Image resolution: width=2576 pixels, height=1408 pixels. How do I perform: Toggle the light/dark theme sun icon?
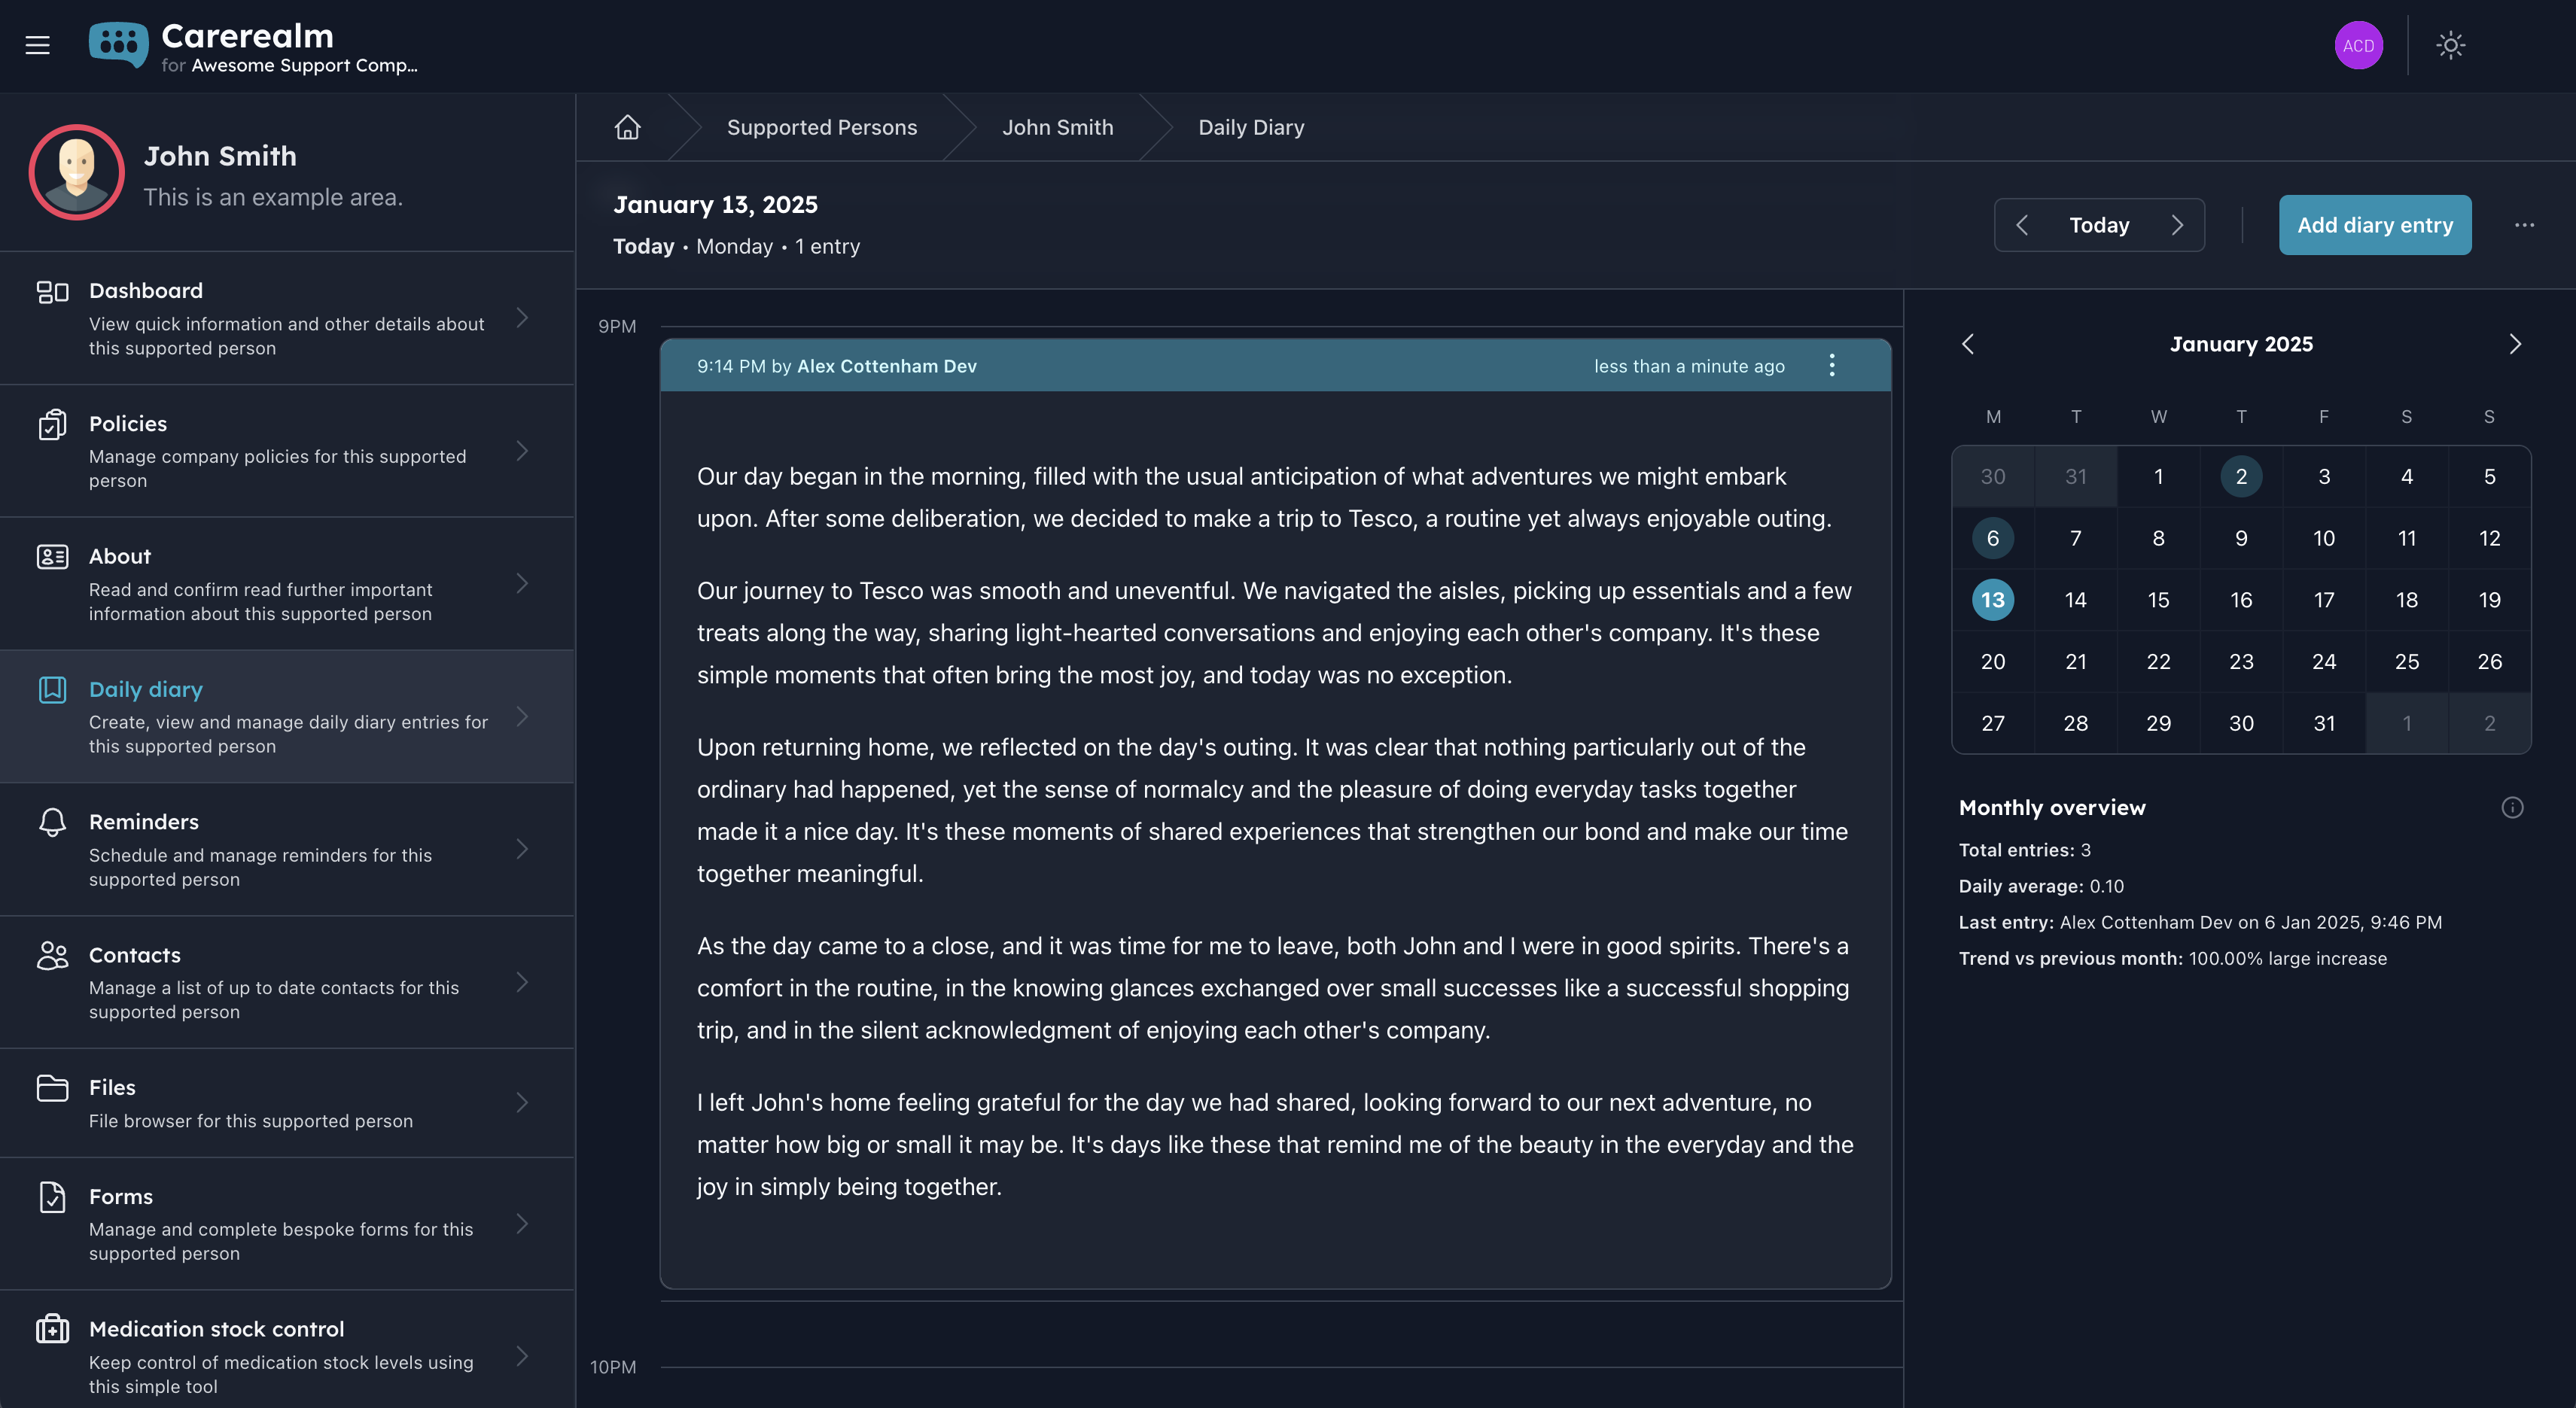coord(2450,45)
